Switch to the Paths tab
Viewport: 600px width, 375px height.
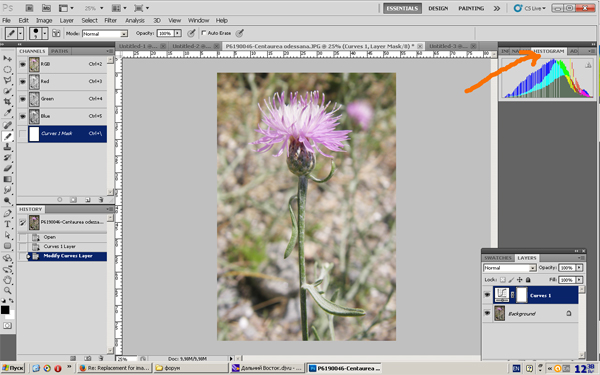click(x=60, y=51)
